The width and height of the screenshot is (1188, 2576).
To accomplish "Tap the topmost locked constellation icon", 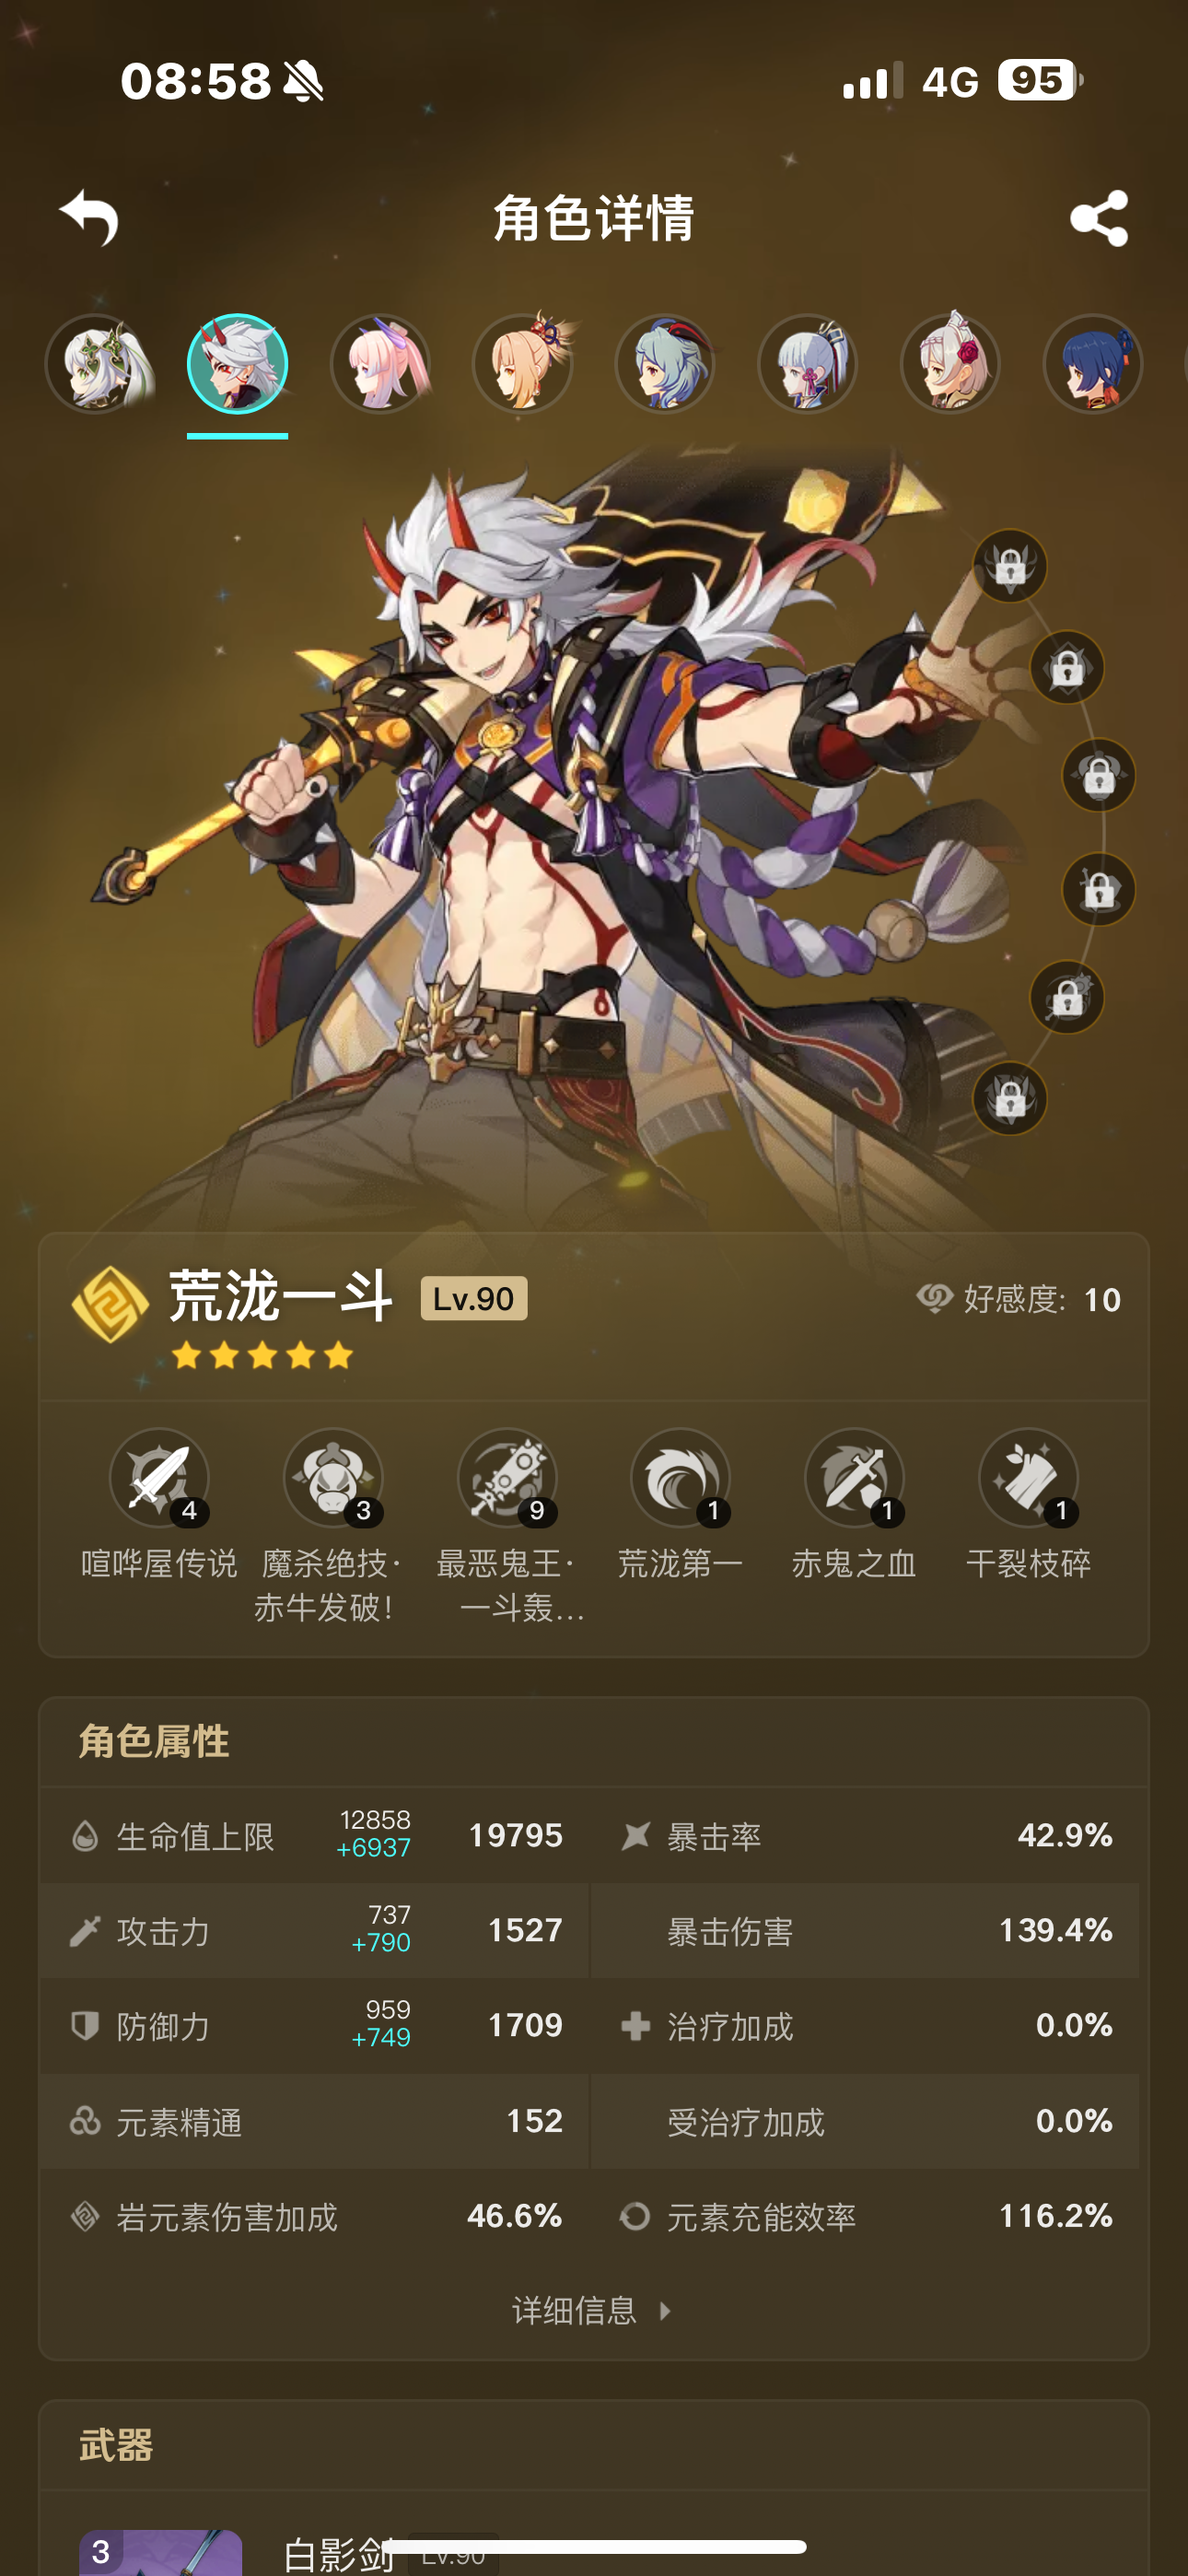I will pyautogui.click(x=1010, y=566).
